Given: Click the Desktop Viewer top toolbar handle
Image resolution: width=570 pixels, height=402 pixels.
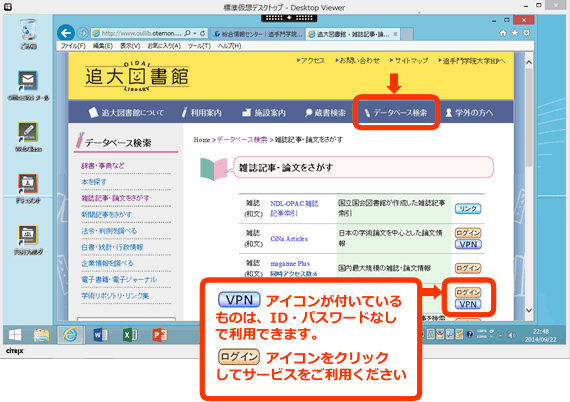Looking at the screenshot, I should pos(289,17).
